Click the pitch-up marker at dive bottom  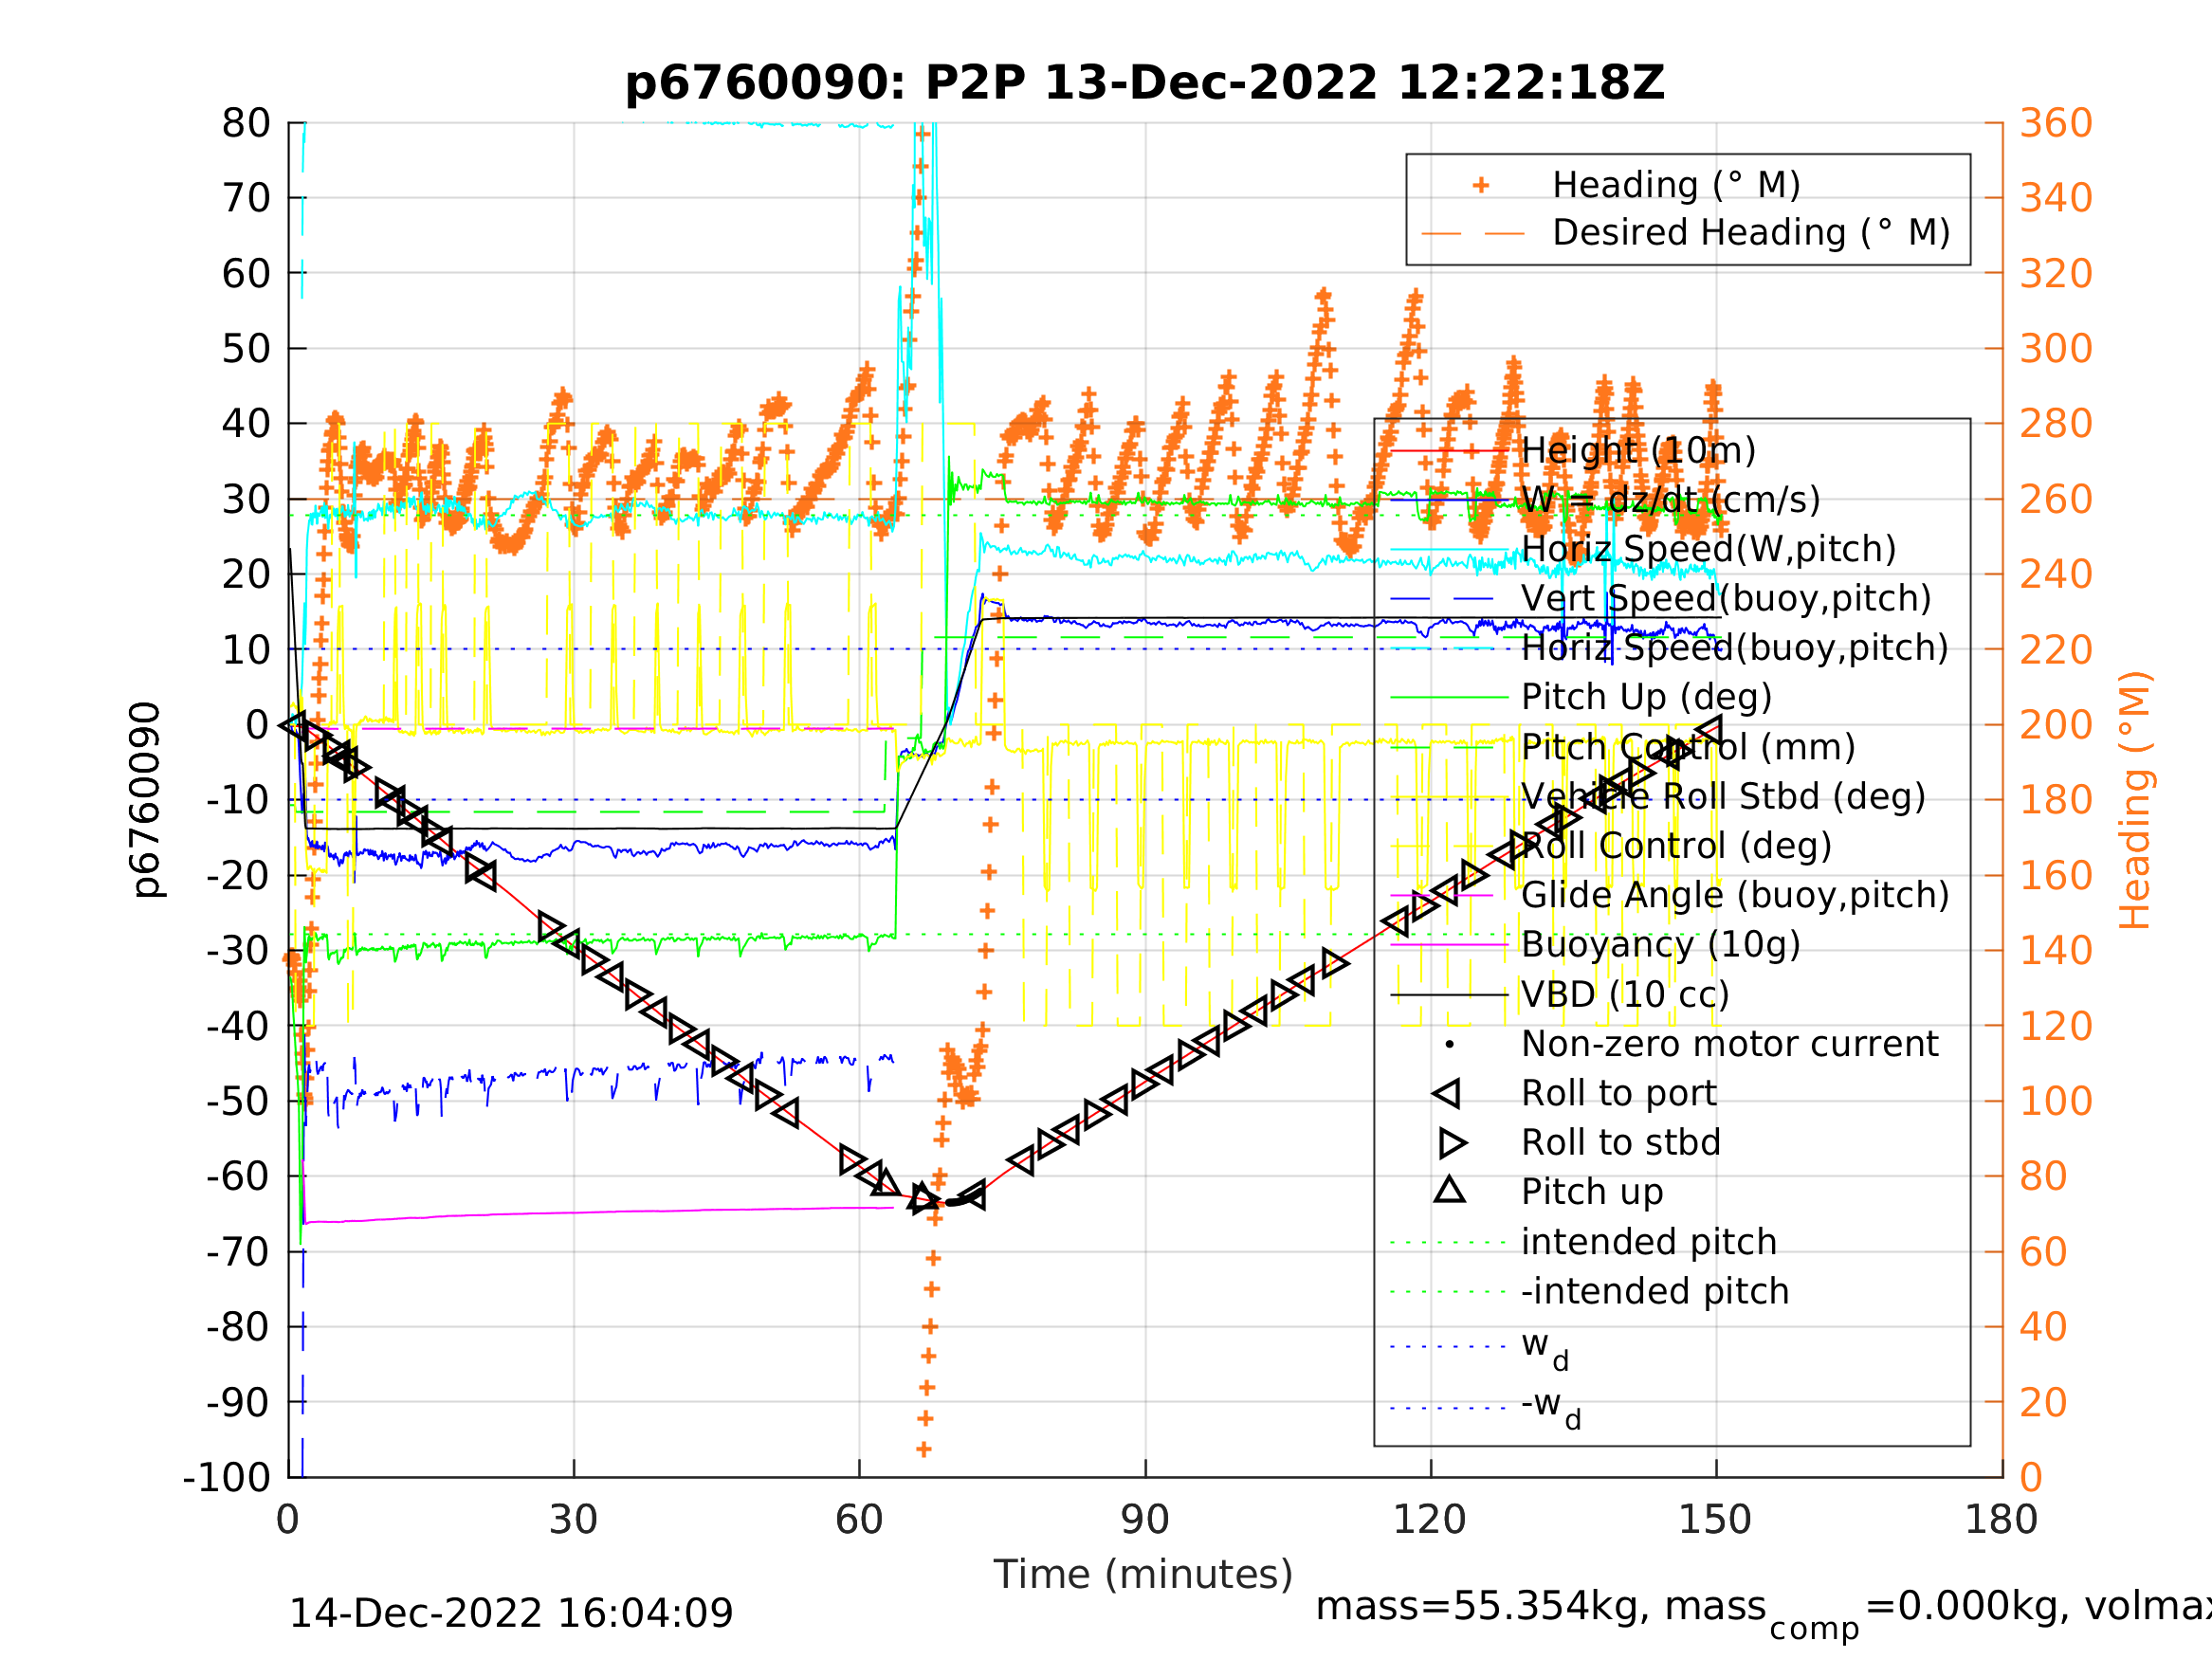(x=922, y=1197)
